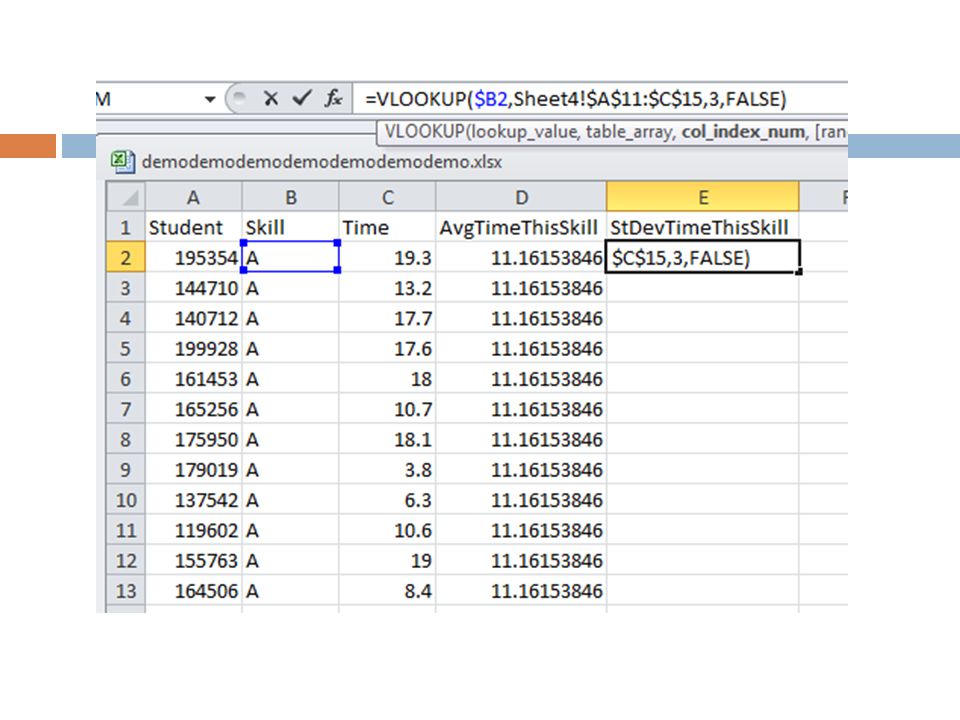Image resolution: width=960 pixels, height=720 pixels.
Task: Click the cell with student 195354
Action: (x=193, y=257)
